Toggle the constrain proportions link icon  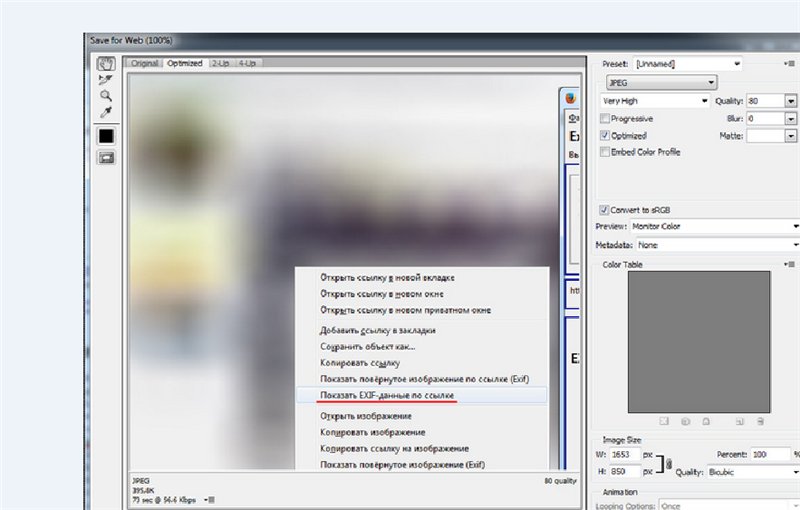669,464
